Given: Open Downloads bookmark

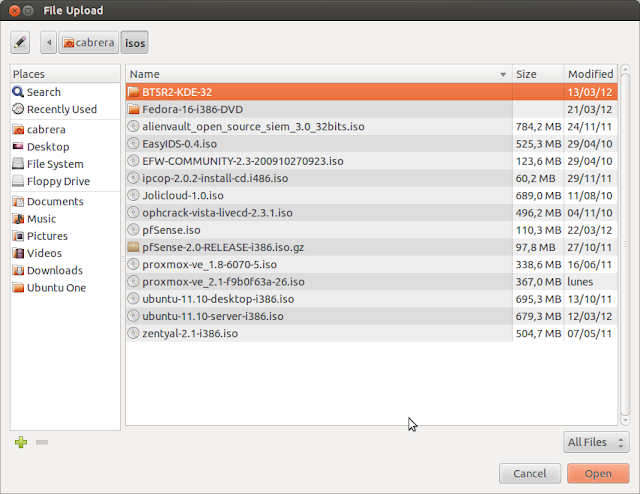Looking at the screenshot, I should click(65, 270).
